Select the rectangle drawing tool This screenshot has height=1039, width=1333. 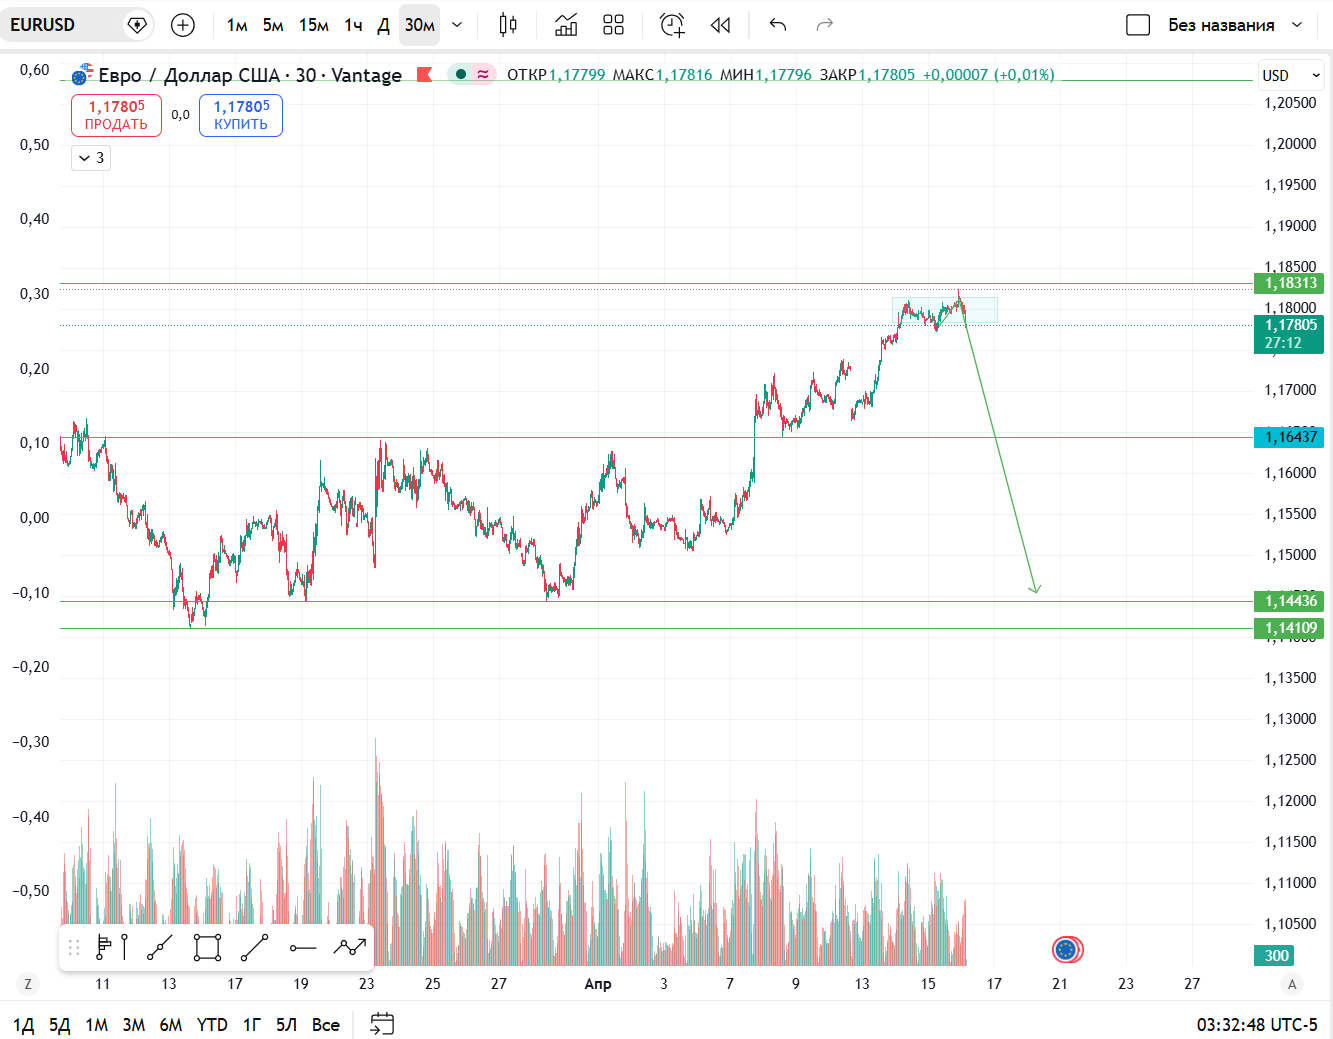pos(207,947)
